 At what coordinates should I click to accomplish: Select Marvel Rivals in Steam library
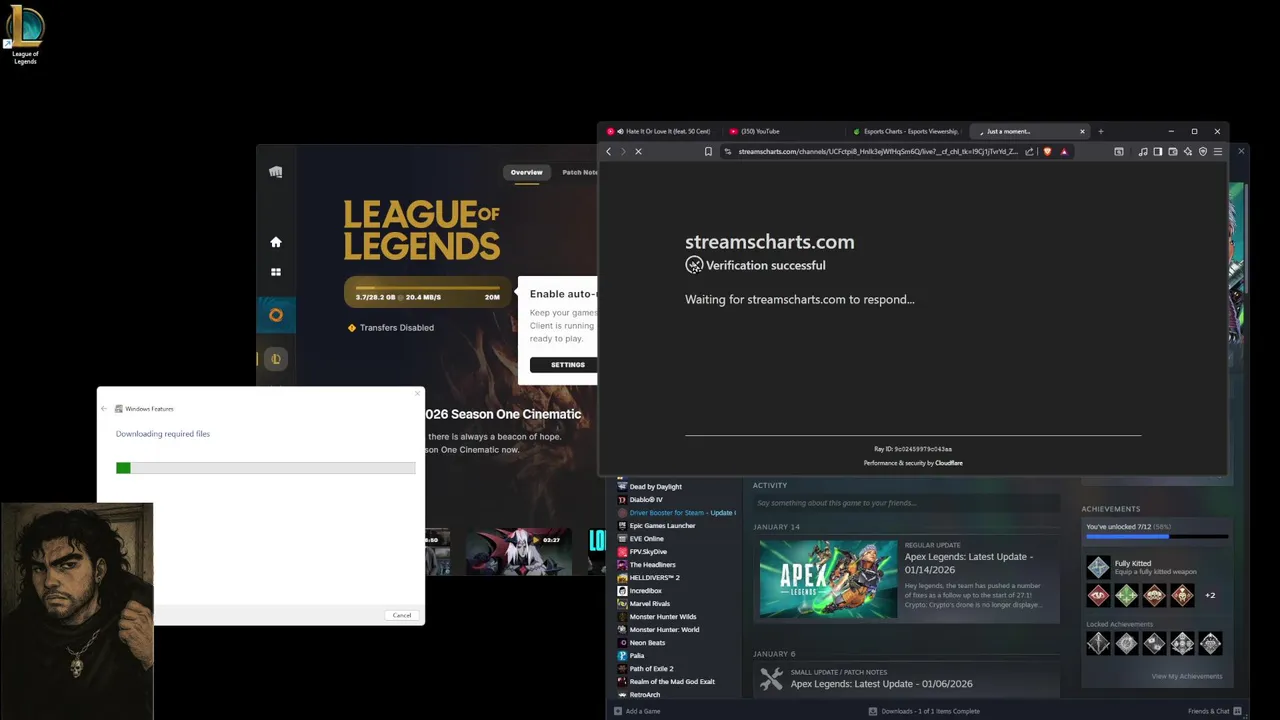pyautogui.click(x=649, y=604)
